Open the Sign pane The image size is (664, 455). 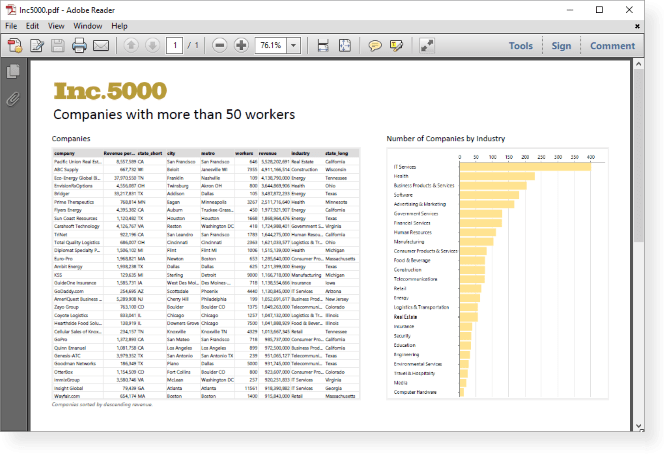tap(561, 46)
